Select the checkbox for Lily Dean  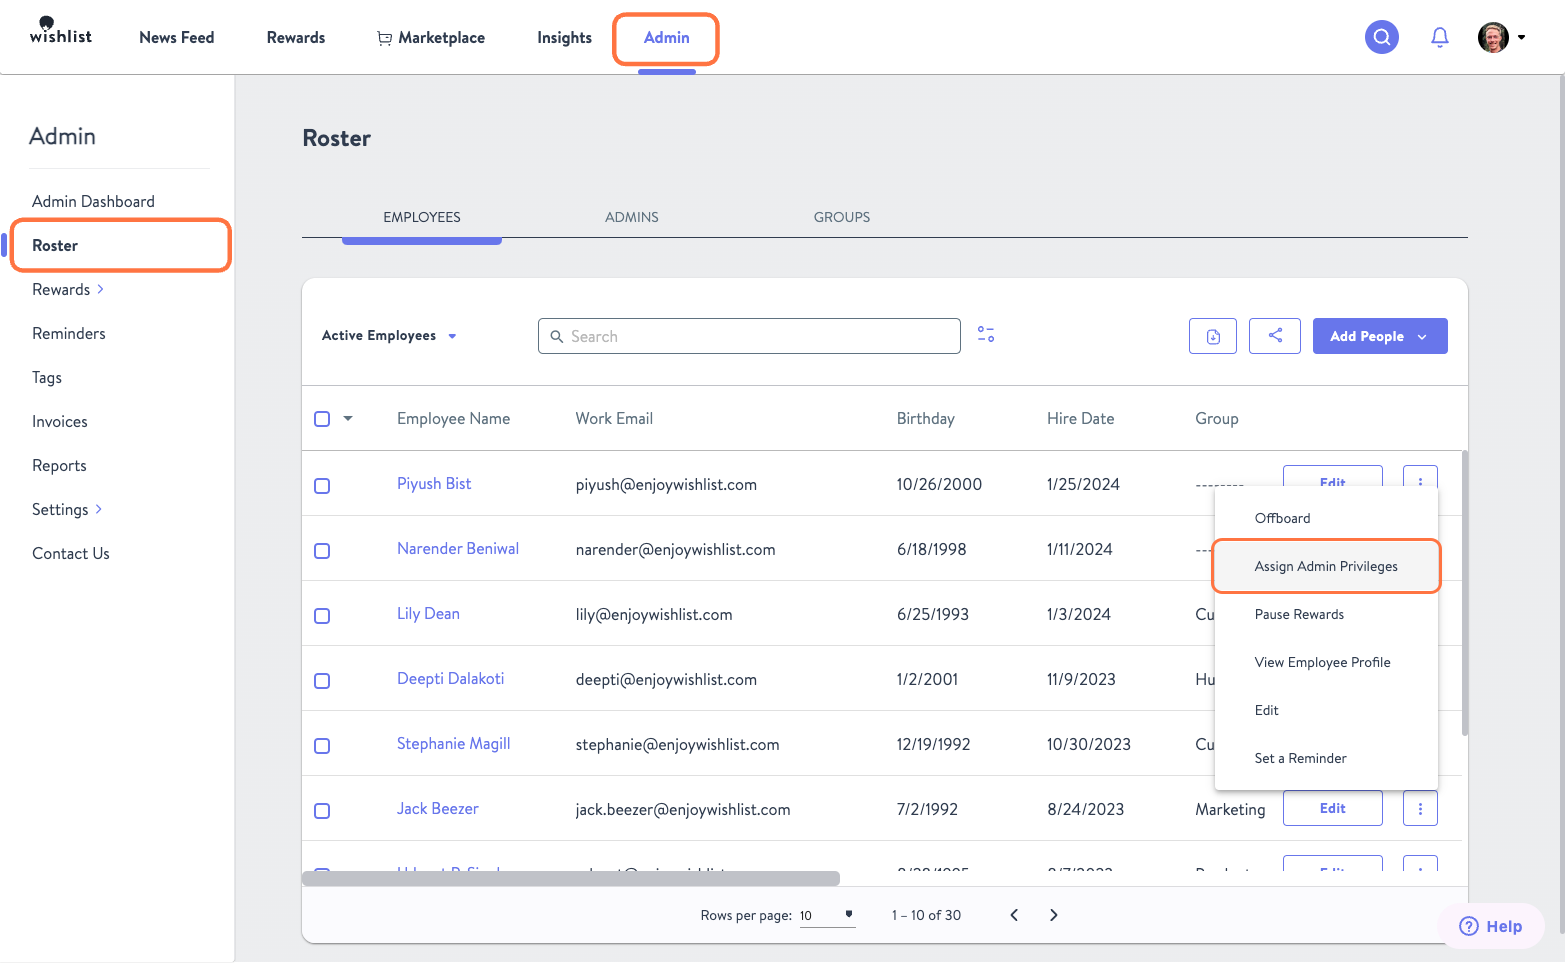322,615
